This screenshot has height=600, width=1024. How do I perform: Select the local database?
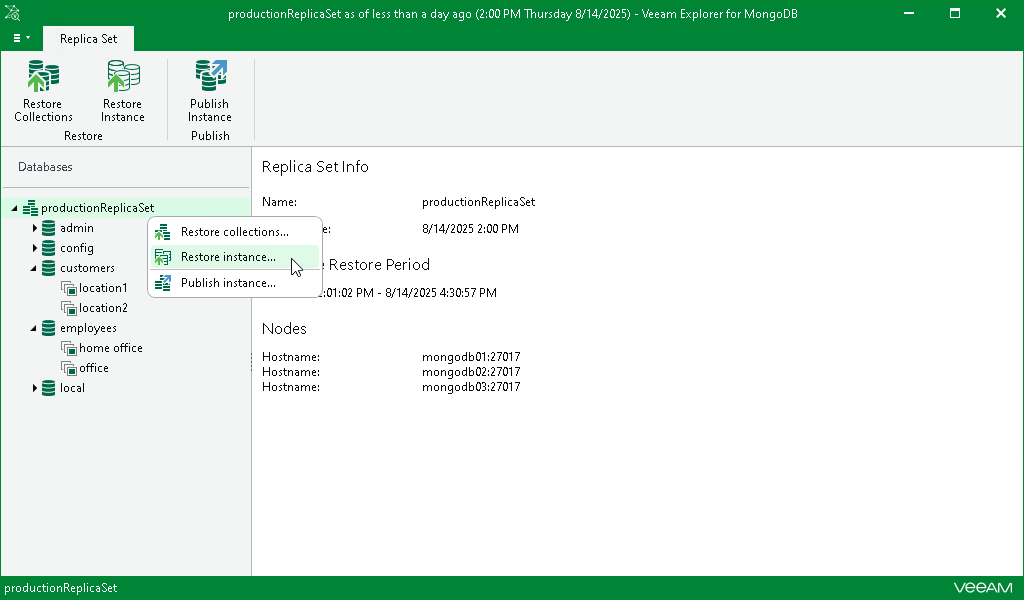coord(72,388)
